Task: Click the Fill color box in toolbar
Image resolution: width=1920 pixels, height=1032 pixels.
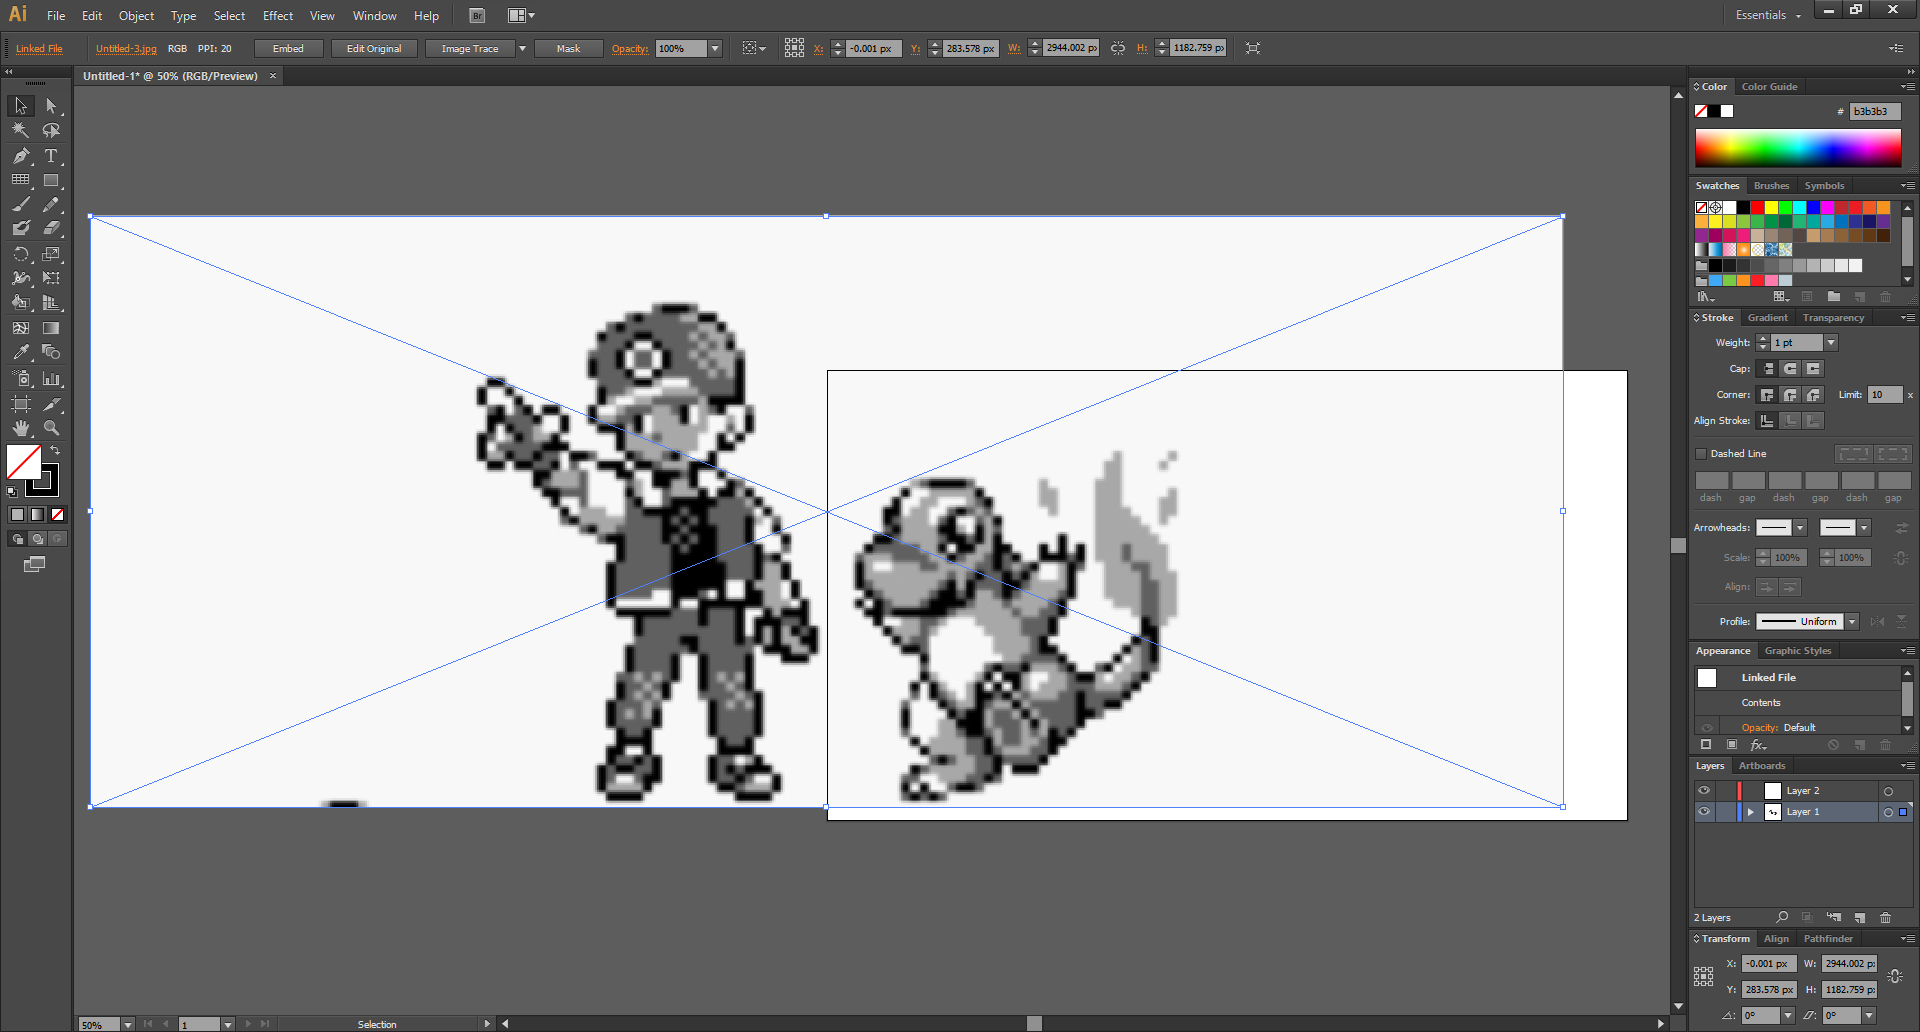Action: (x=24, y=462)
